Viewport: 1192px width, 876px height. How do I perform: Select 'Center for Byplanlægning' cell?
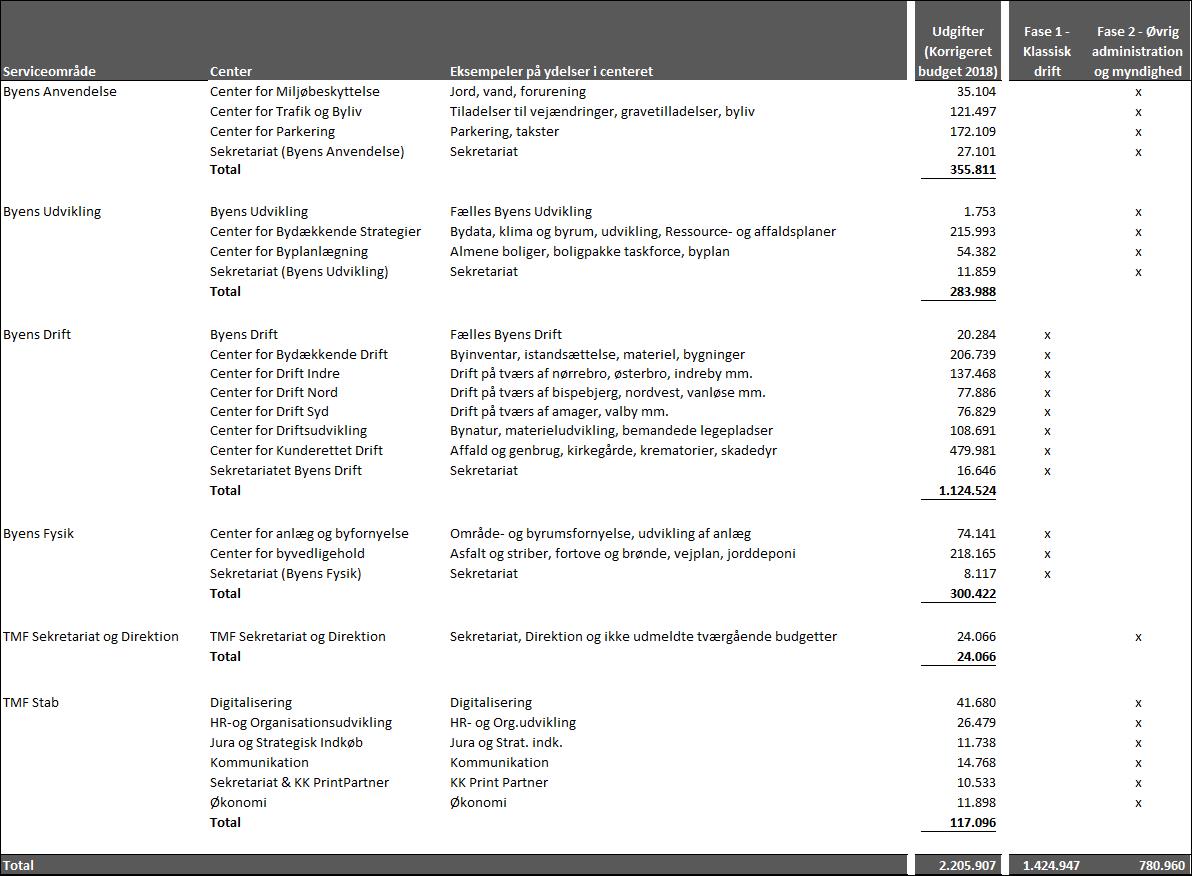tap(289, 252)
